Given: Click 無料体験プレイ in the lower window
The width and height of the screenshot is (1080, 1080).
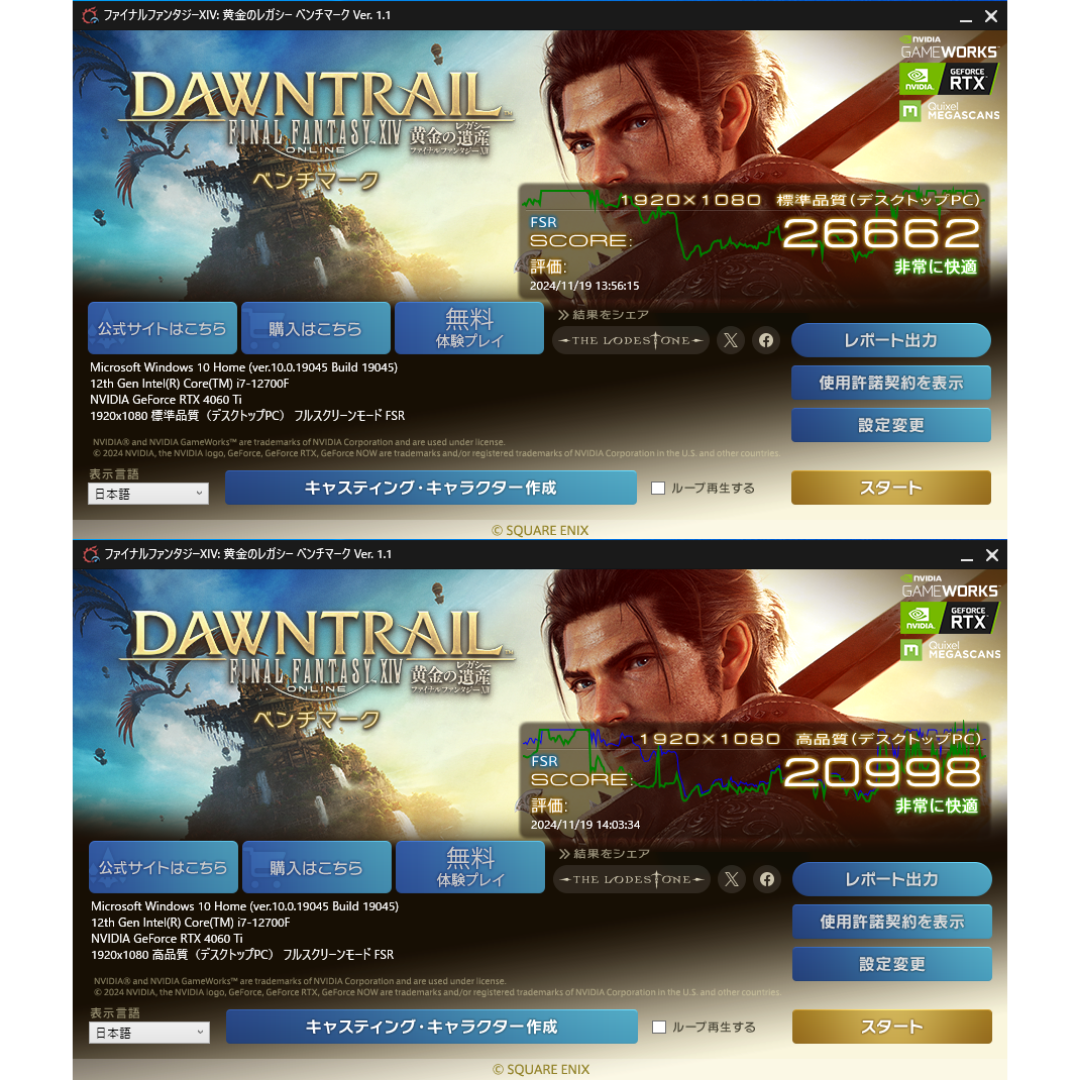Looking at the screenshot, I should [x=470, y=867].
